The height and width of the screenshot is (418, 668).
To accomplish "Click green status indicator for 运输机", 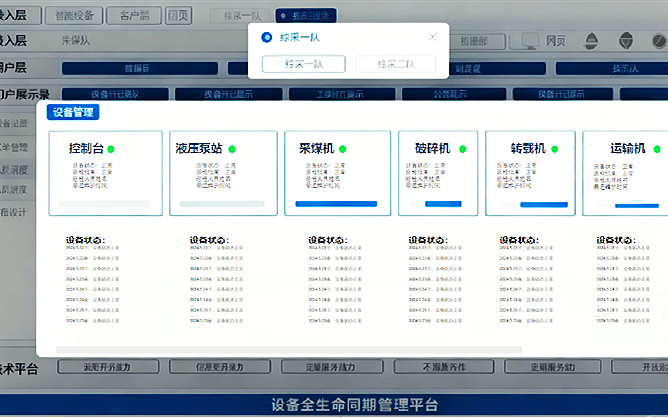I will pos(655,148).
